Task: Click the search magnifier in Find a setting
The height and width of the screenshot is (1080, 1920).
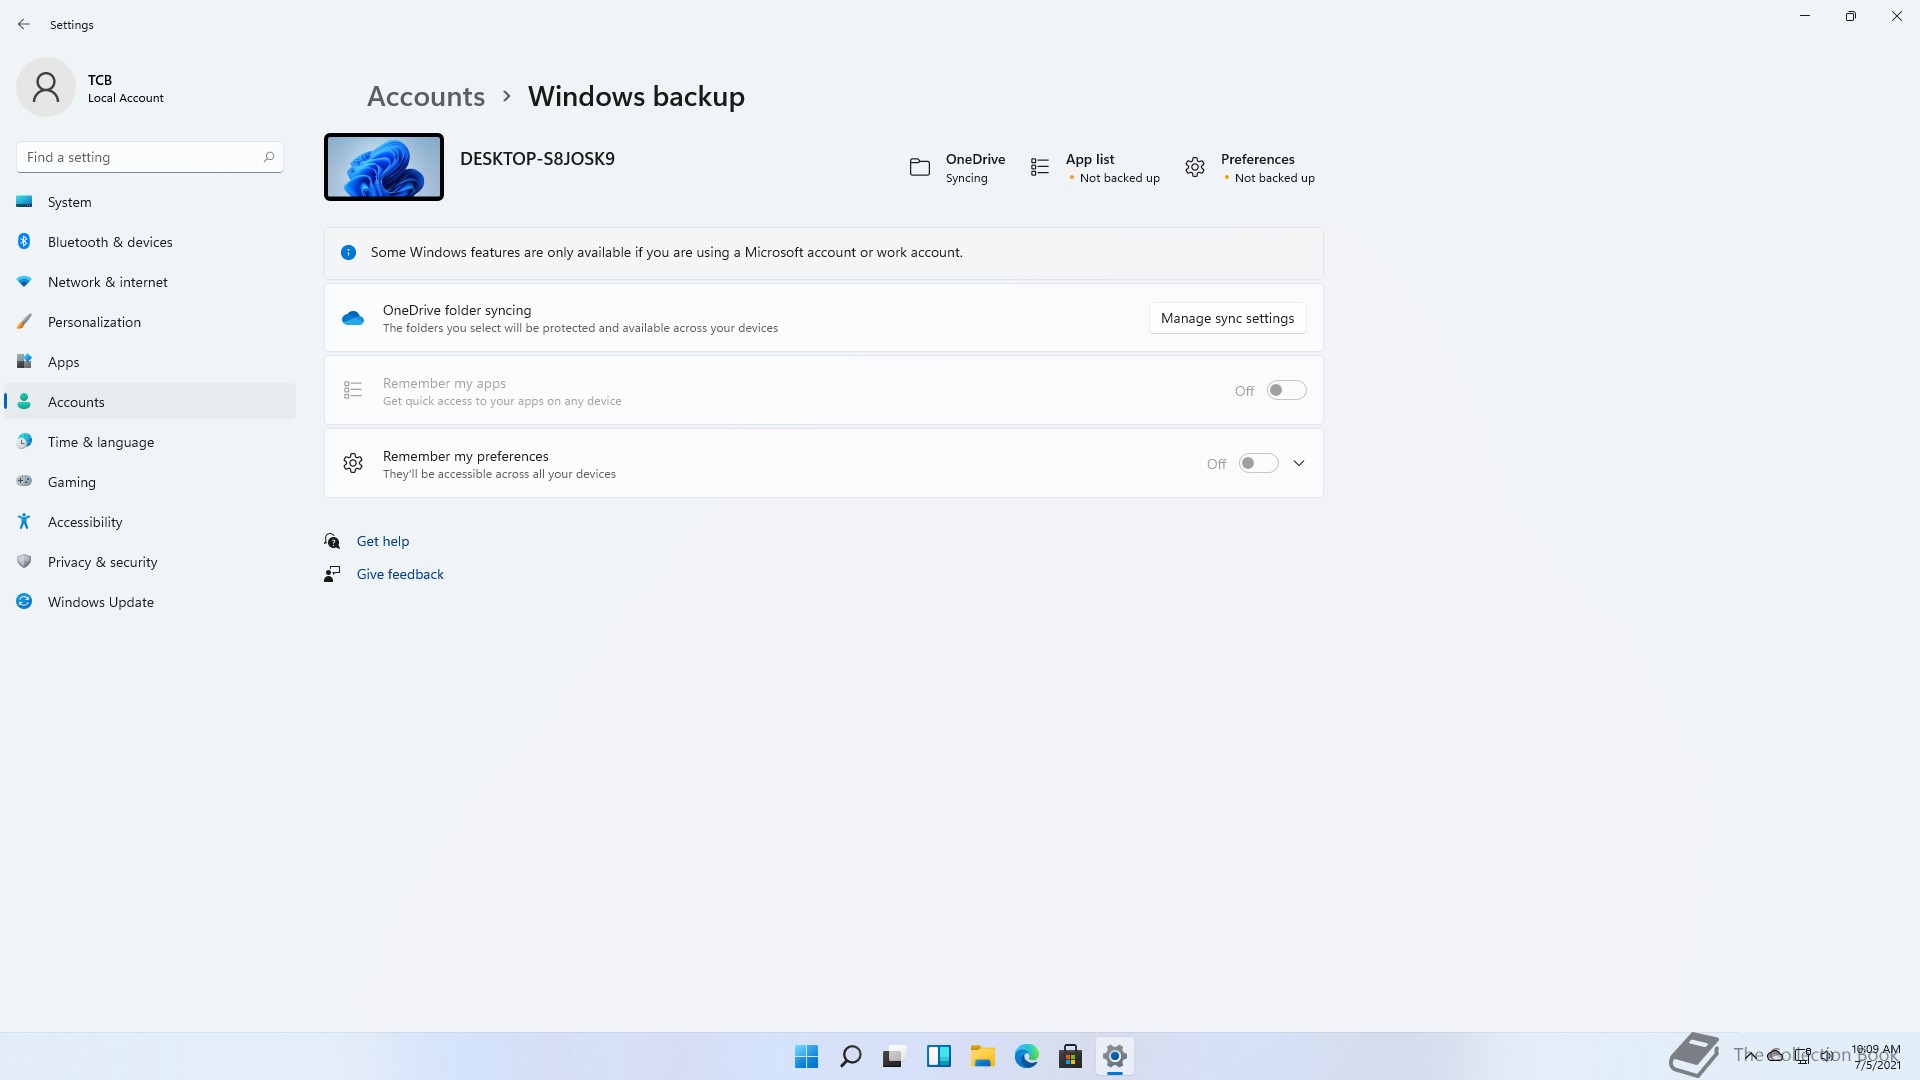Action: [268, 157]
